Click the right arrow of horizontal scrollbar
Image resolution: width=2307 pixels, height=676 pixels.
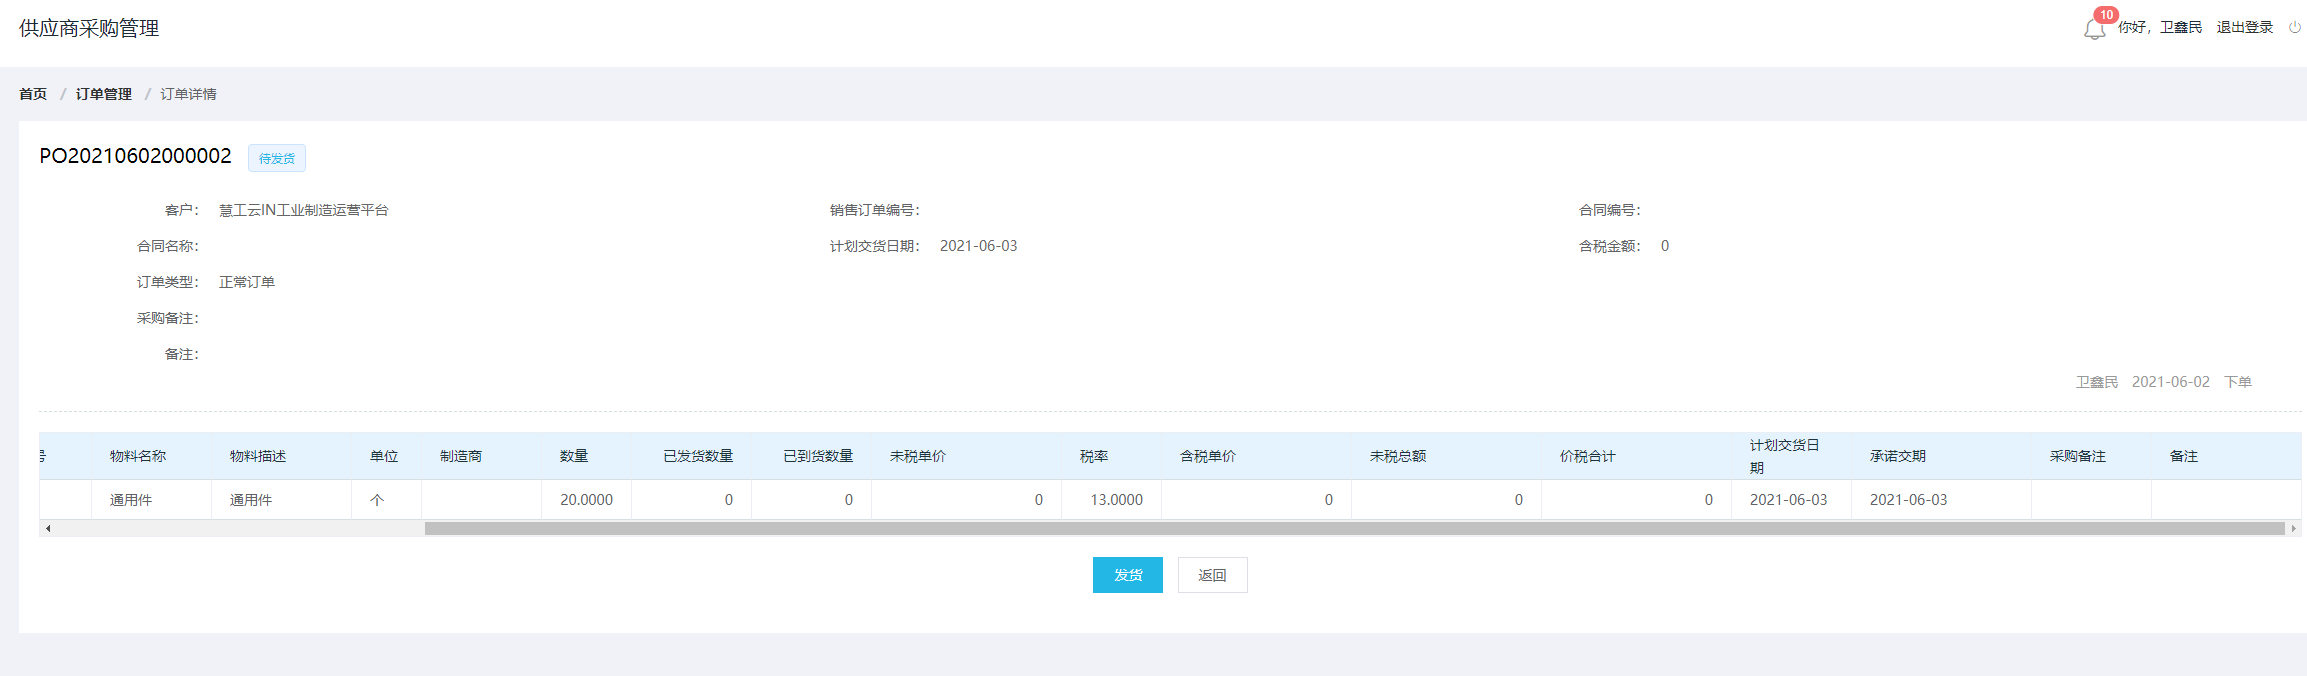[x=2293, y=528]
